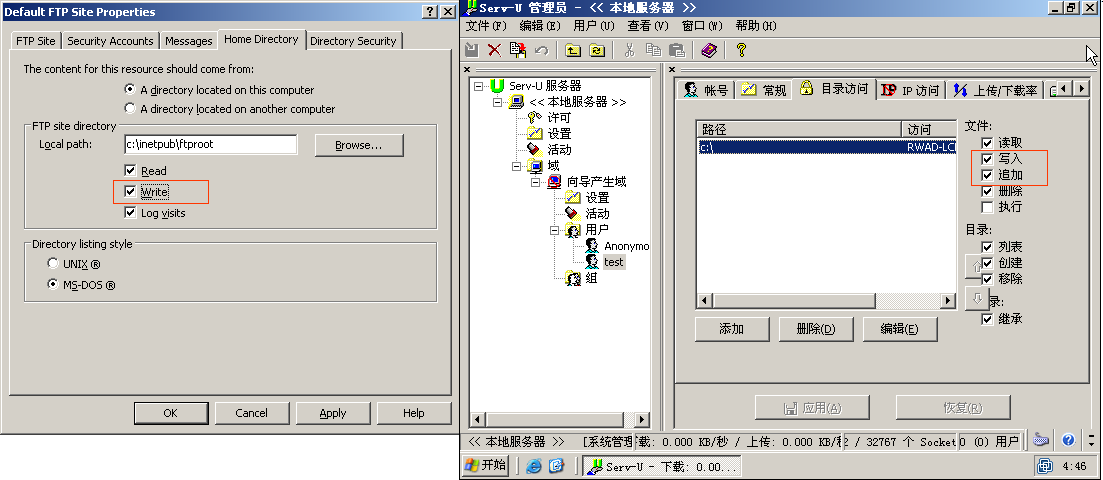Viewport: 1103px width, 480px height.
Task: Click the move-down arrow button beside path list
Action: 975,298
